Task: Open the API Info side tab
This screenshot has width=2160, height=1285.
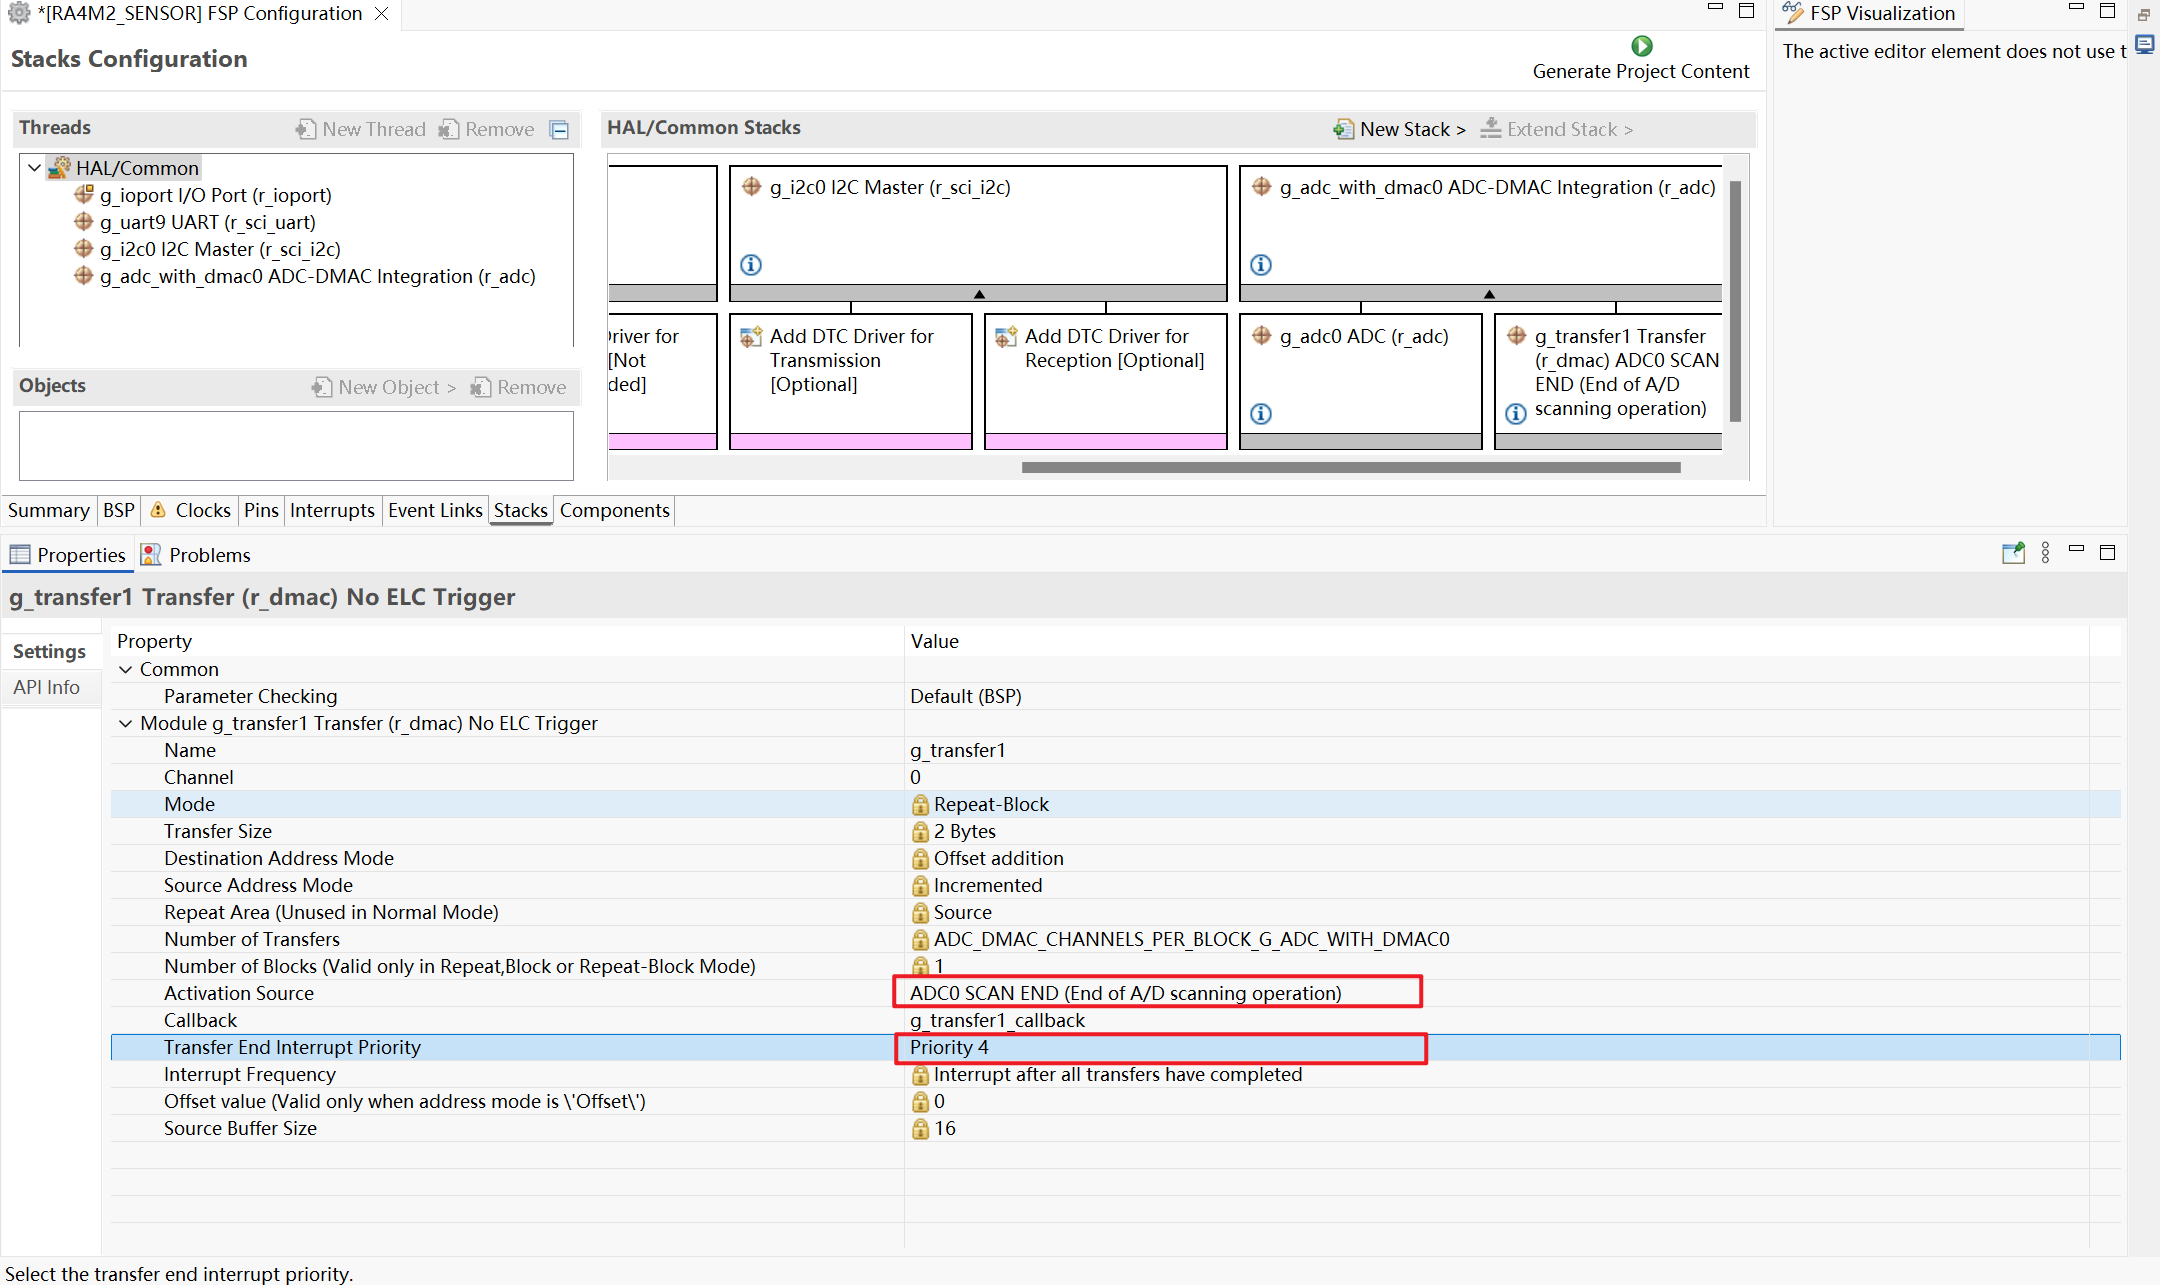Action: (x=47, y=688)
